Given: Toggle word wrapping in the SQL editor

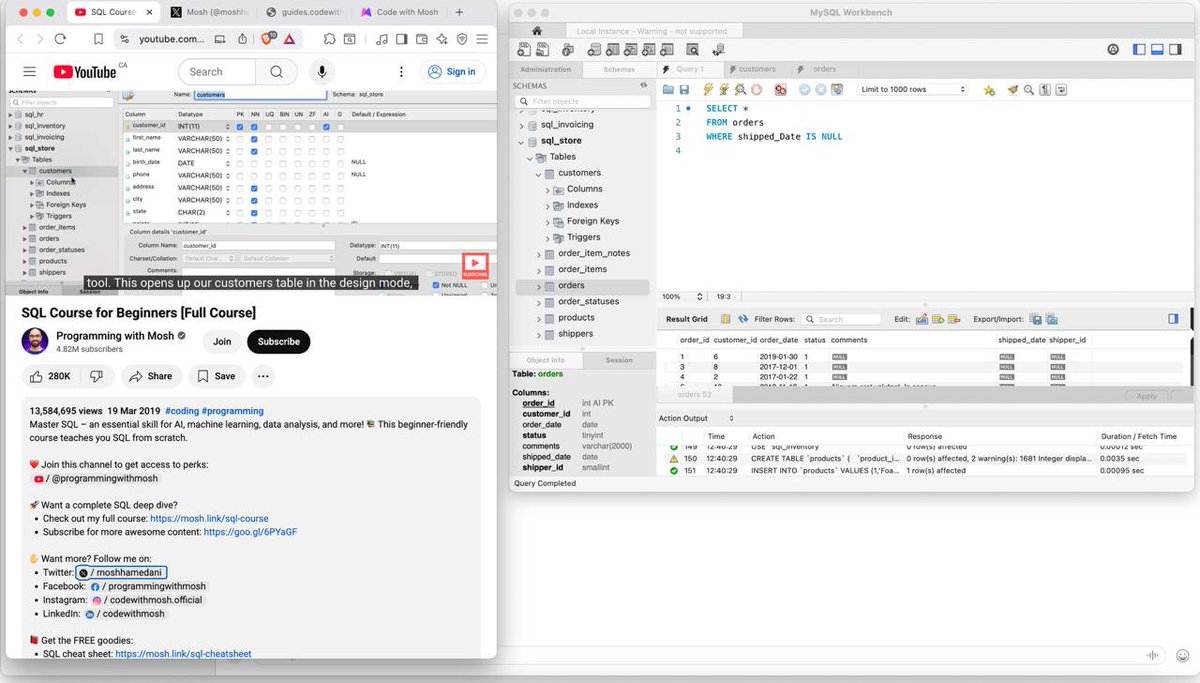Looking at the screenshot, I should [x=1060, y=90].
